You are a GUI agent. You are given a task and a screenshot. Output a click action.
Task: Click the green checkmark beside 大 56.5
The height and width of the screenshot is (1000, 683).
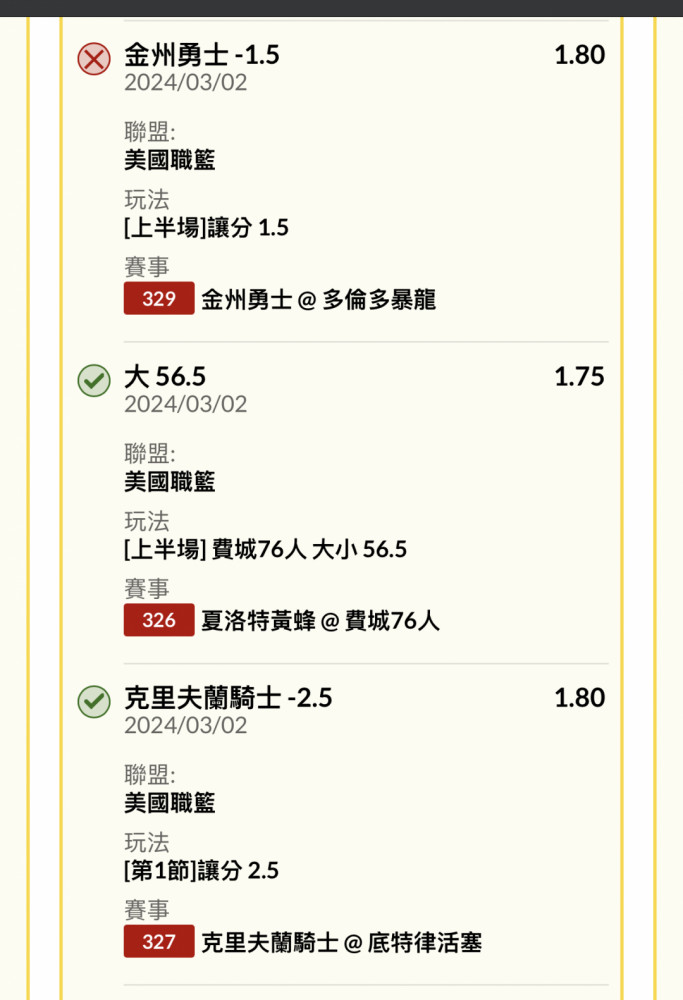[94, 381]
